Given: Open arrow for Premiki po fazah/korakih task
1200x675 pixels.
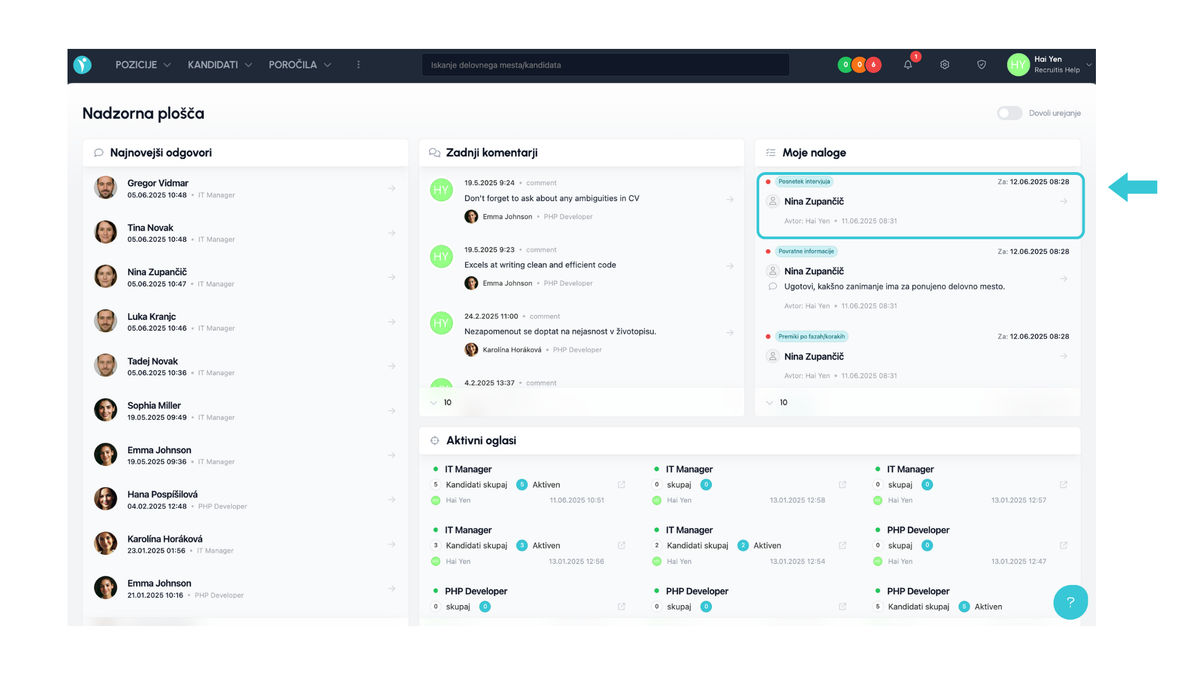Looking at the screenshot, I should [x=1063, y=356].
